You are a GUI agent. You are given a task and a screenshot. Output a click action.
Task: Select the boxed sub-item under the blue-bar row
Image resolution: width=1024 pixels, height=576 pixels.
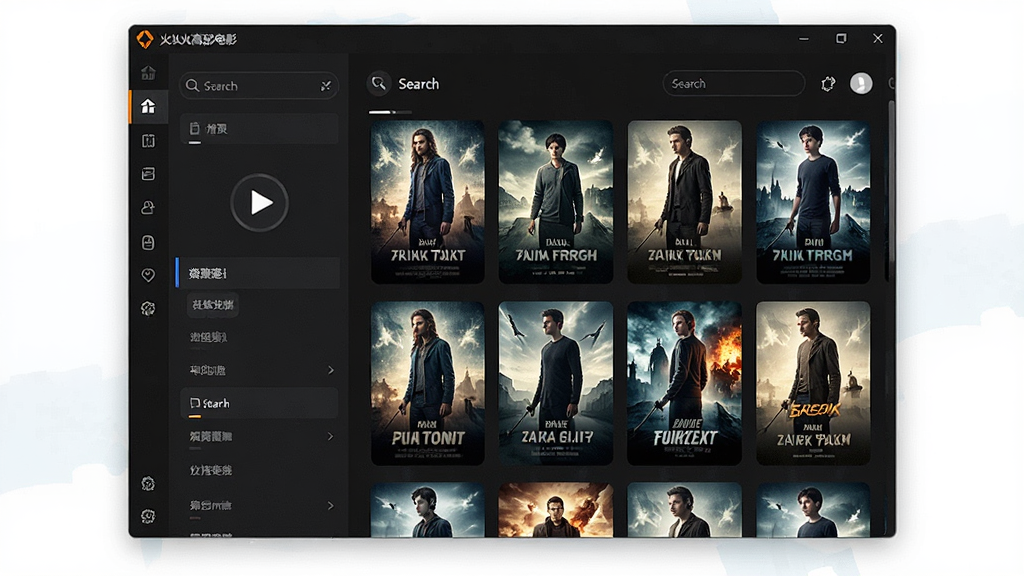coord(213,305)
